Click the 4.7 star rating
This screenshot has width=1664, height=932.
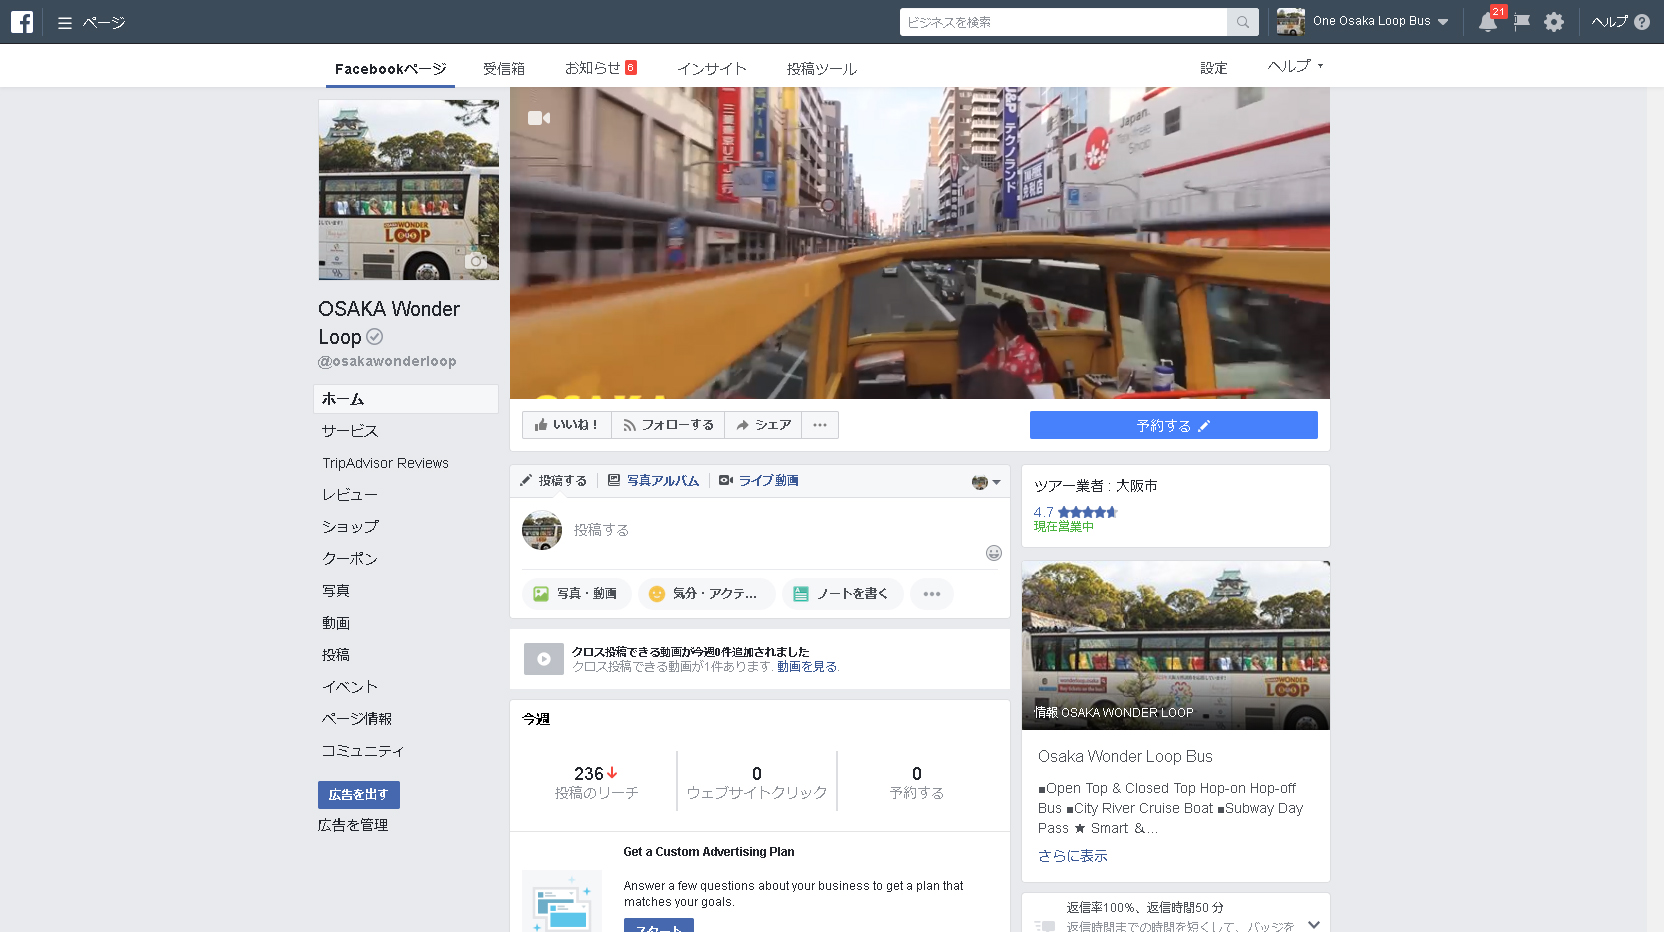click(x=1075, y=512)
